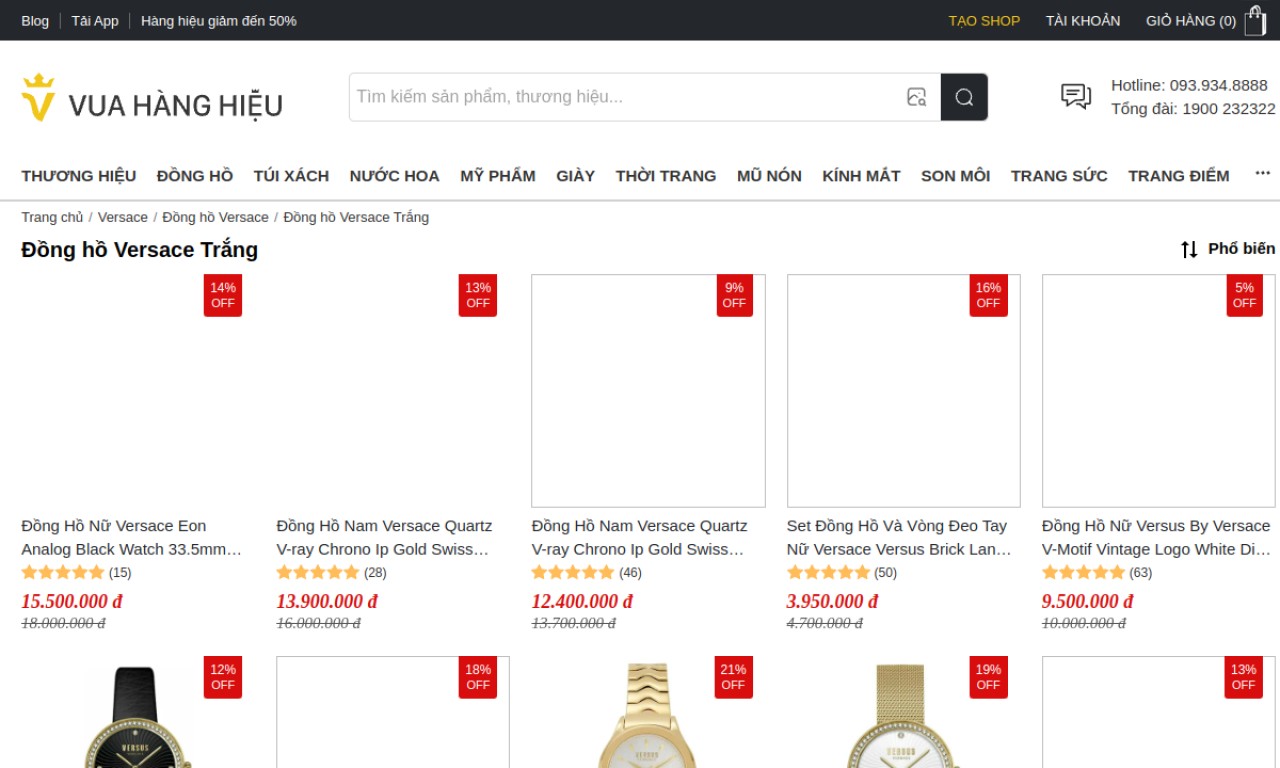Open the TÚI XÁCH menu
The image size is (1280, 768).
(x=291, y=176)
